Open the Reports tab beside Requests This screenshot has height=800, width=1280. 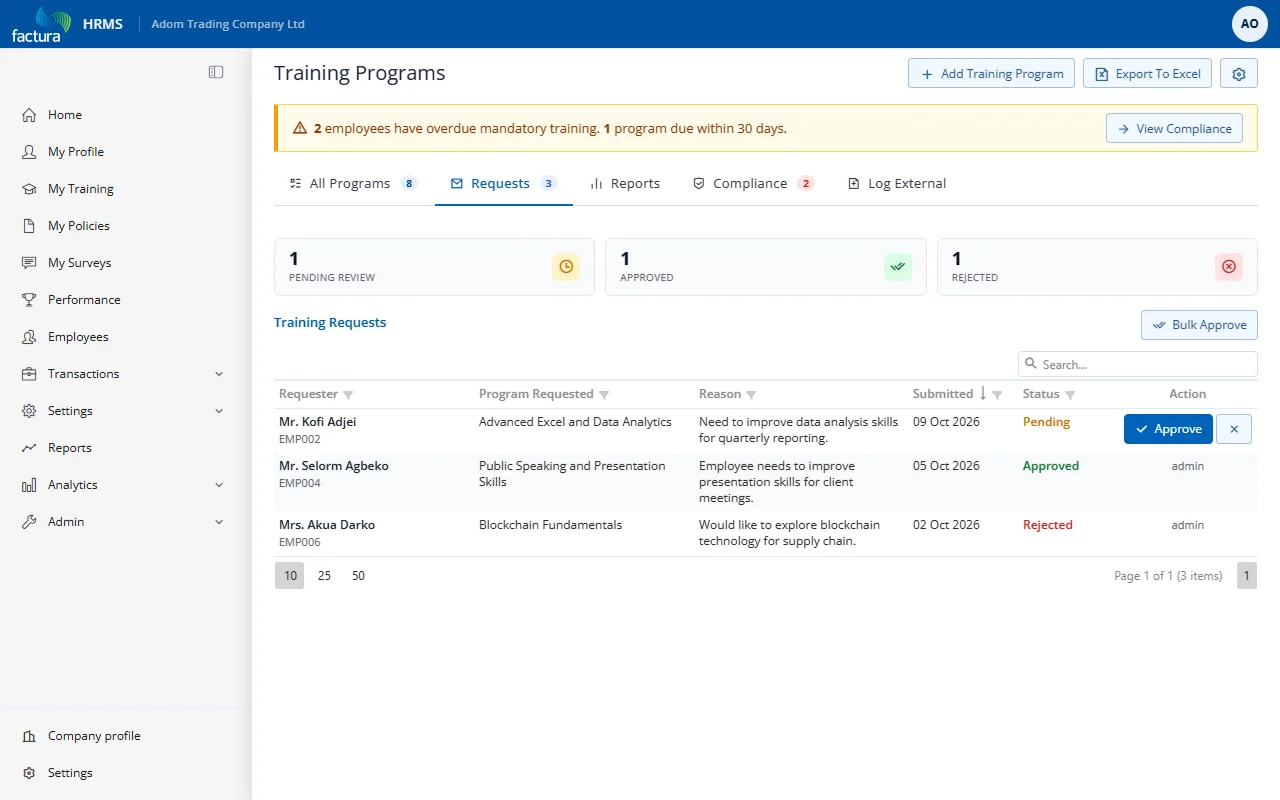pyautogui.click(x=625, y=184)
